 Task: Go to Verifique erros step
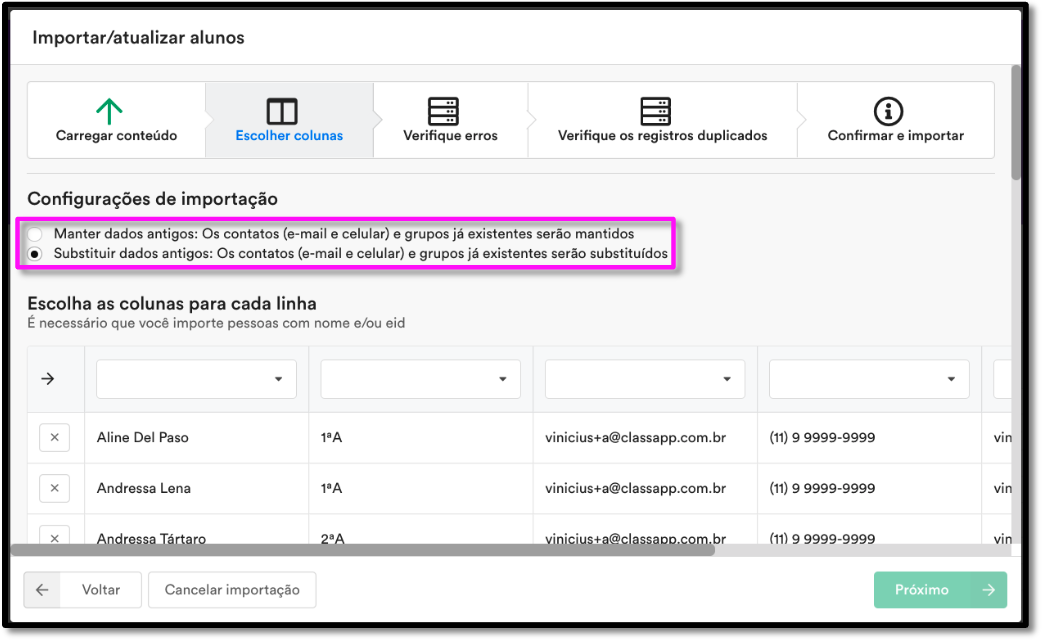[x=450, y=135]
